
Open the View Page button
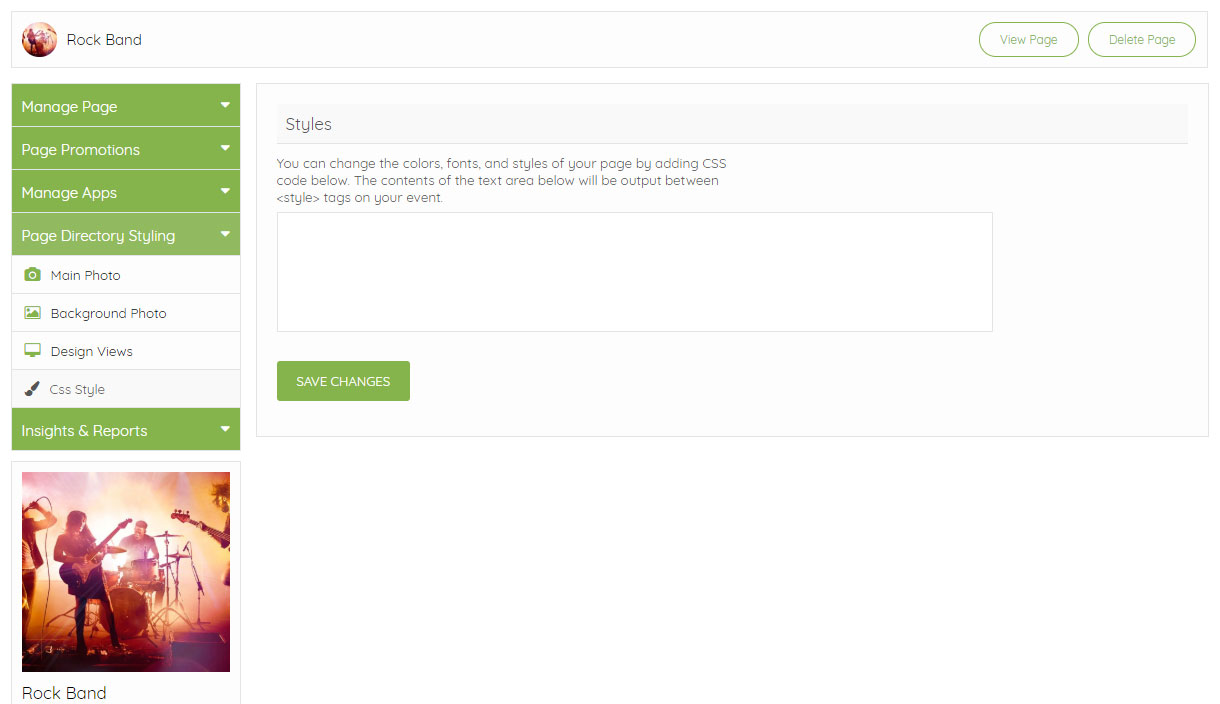tap(1028, 40)
